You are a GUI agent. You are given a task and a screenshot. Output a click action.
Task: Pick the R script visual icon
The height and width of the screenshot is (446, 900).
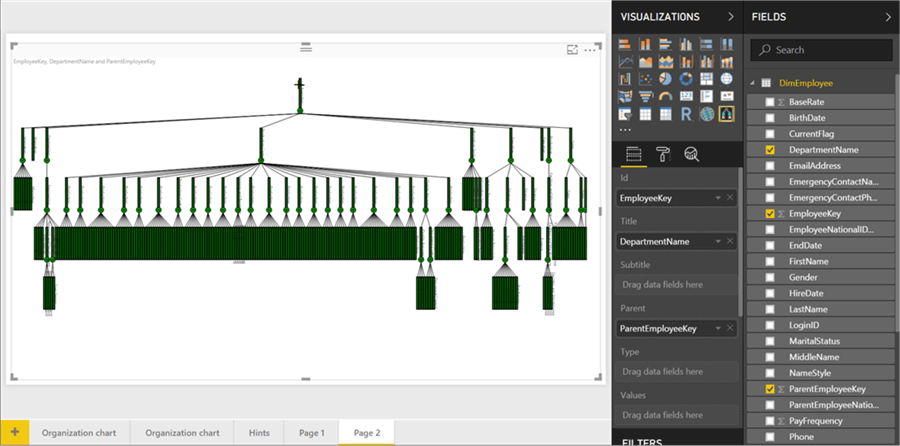(x=687, y=114)
